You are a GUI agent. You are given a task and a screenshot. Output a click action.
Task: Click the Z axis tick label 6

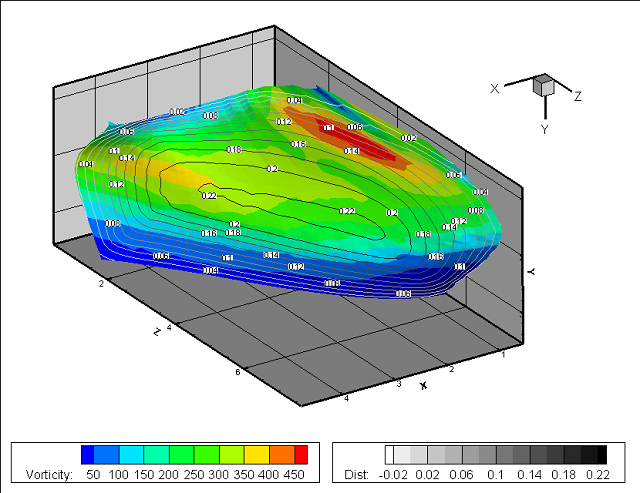point(236,372)
